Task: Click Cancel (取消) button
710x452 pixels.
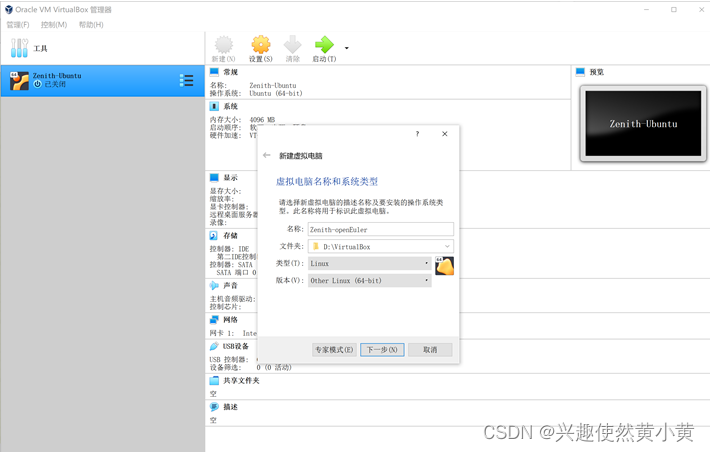Action: pos(430,350)
